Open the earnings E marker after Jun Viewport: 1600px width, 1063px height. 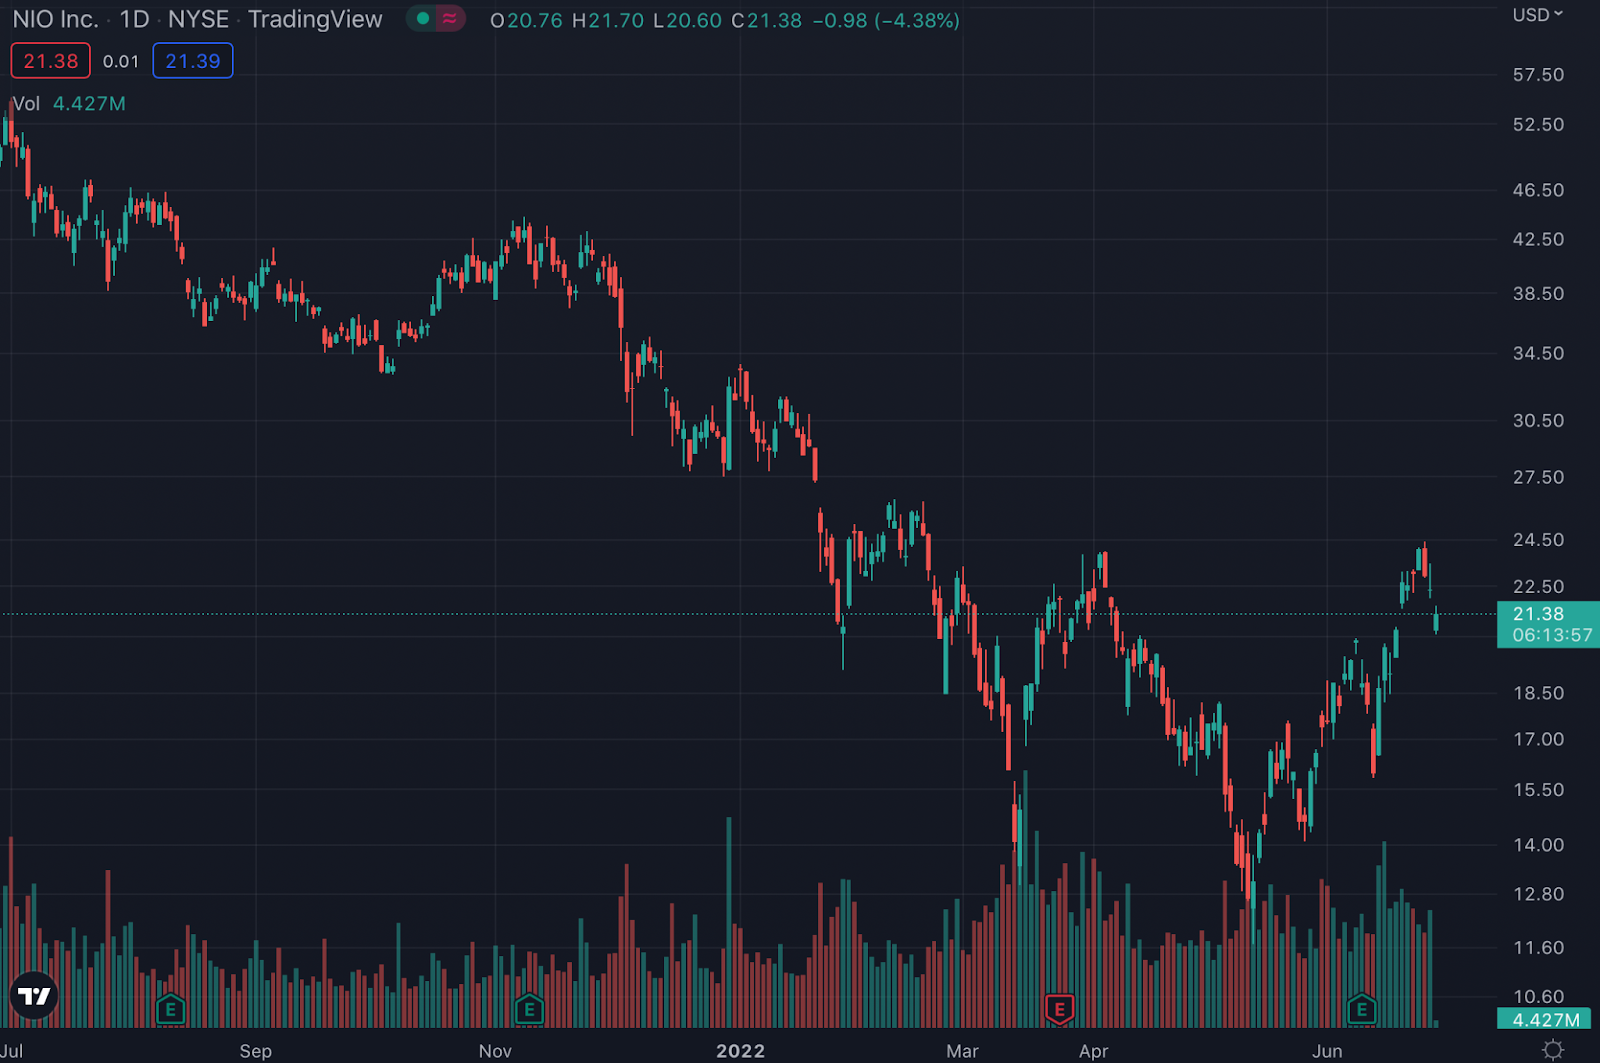pos(1362,1009)
